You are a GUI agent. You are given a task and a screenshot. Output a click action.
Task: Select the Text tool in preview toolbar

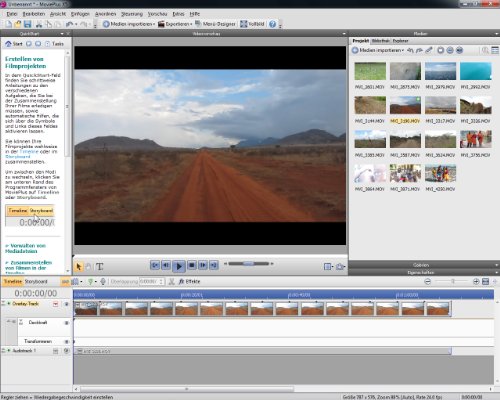[x=99, y=267]
